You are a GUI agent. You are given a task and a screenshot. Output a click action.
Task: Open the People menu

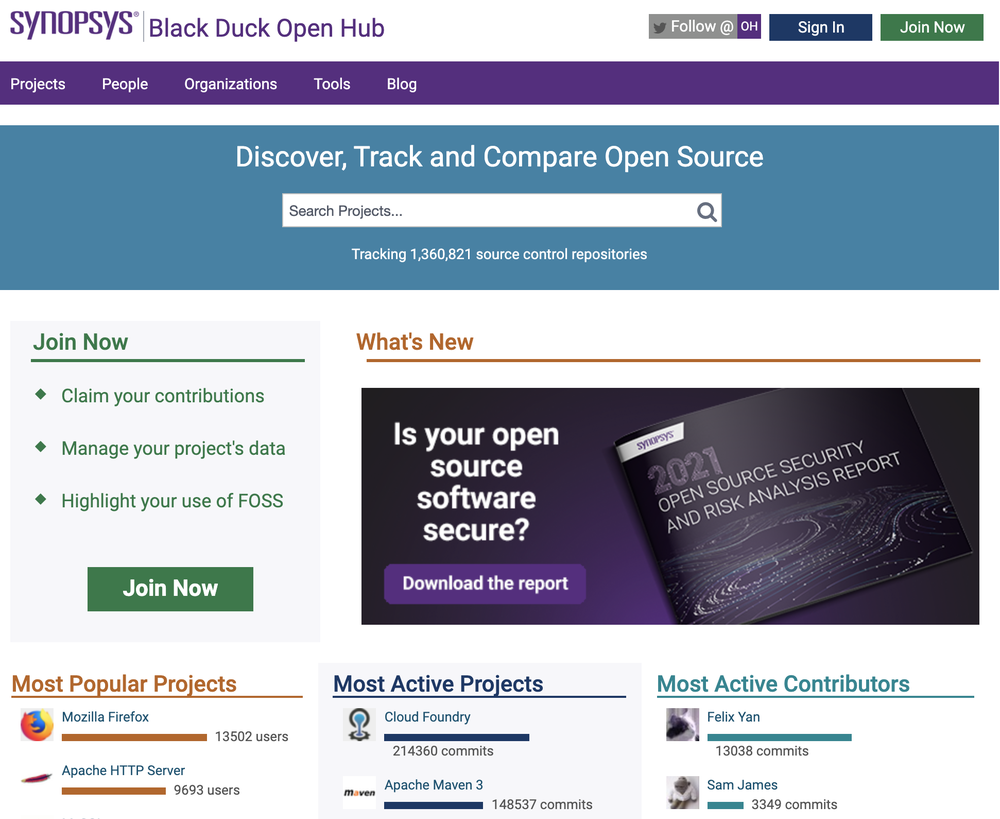pyautogui.click(x=125, y=84)
